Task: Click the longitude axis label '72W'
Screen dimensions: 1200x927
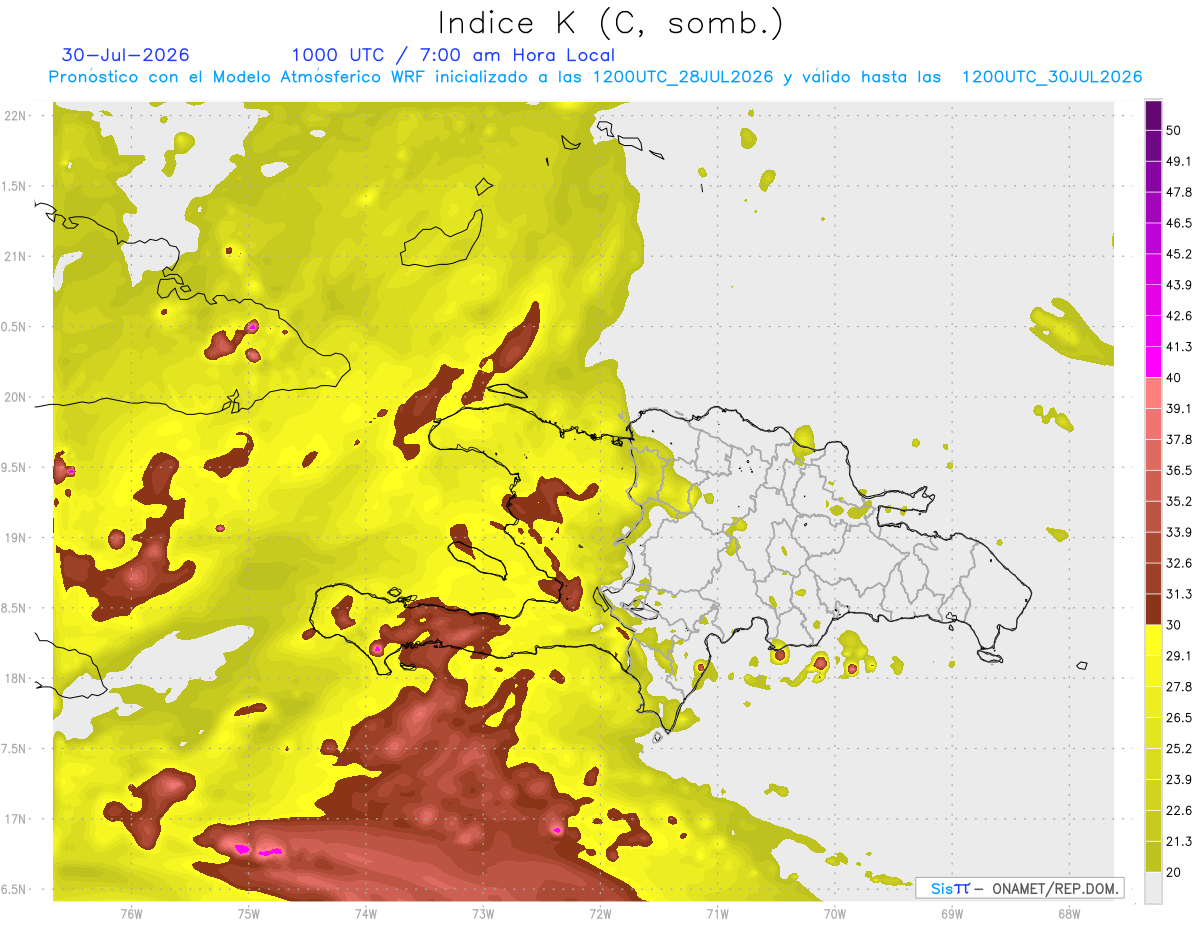Action: click(x=600, y=914)
